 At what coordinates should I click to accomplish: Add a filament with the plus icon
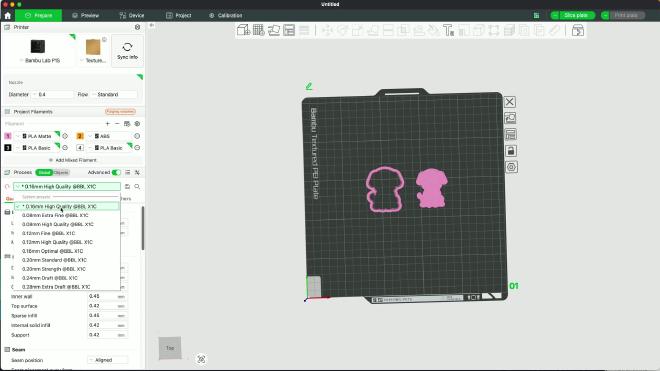(x=107, y=124)
